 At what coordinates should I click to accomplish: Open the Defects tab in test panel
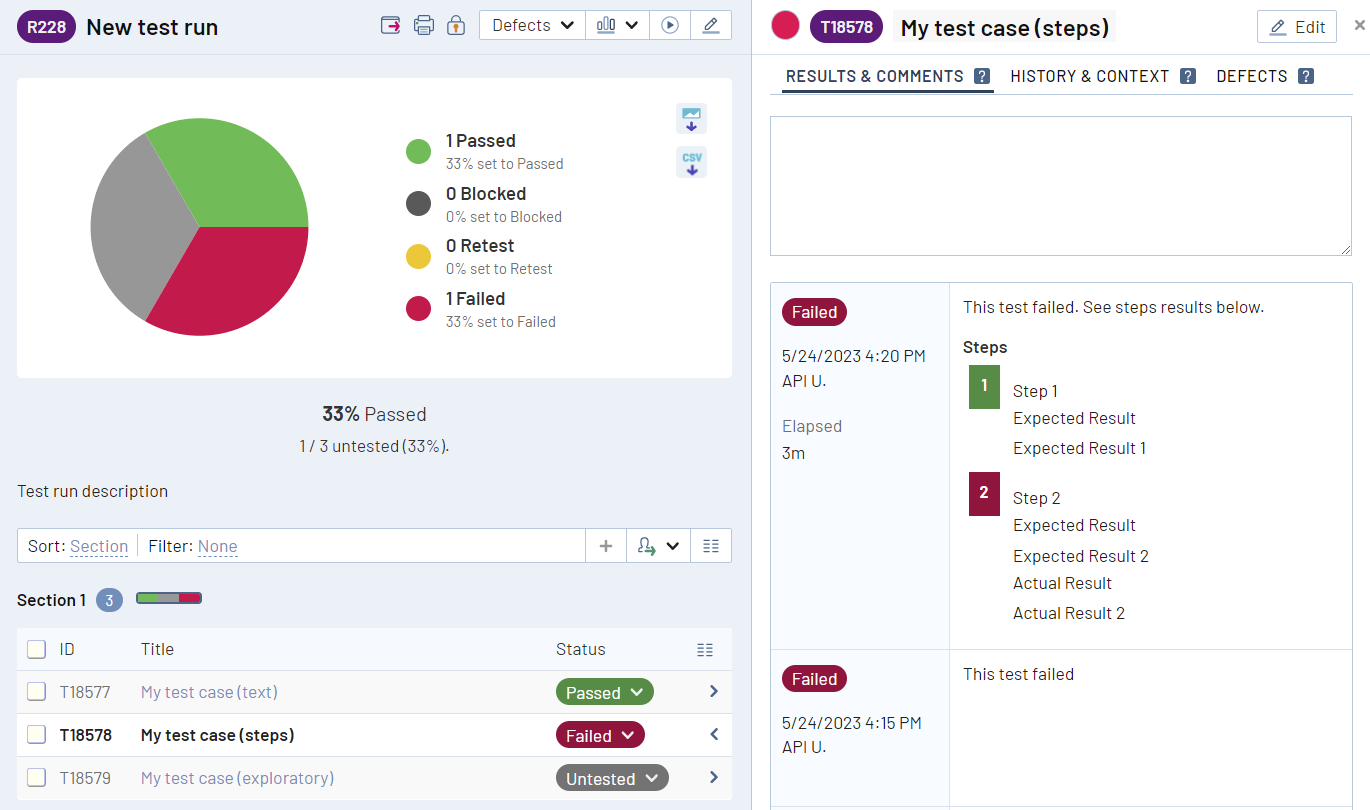(x=1251, y=76)
